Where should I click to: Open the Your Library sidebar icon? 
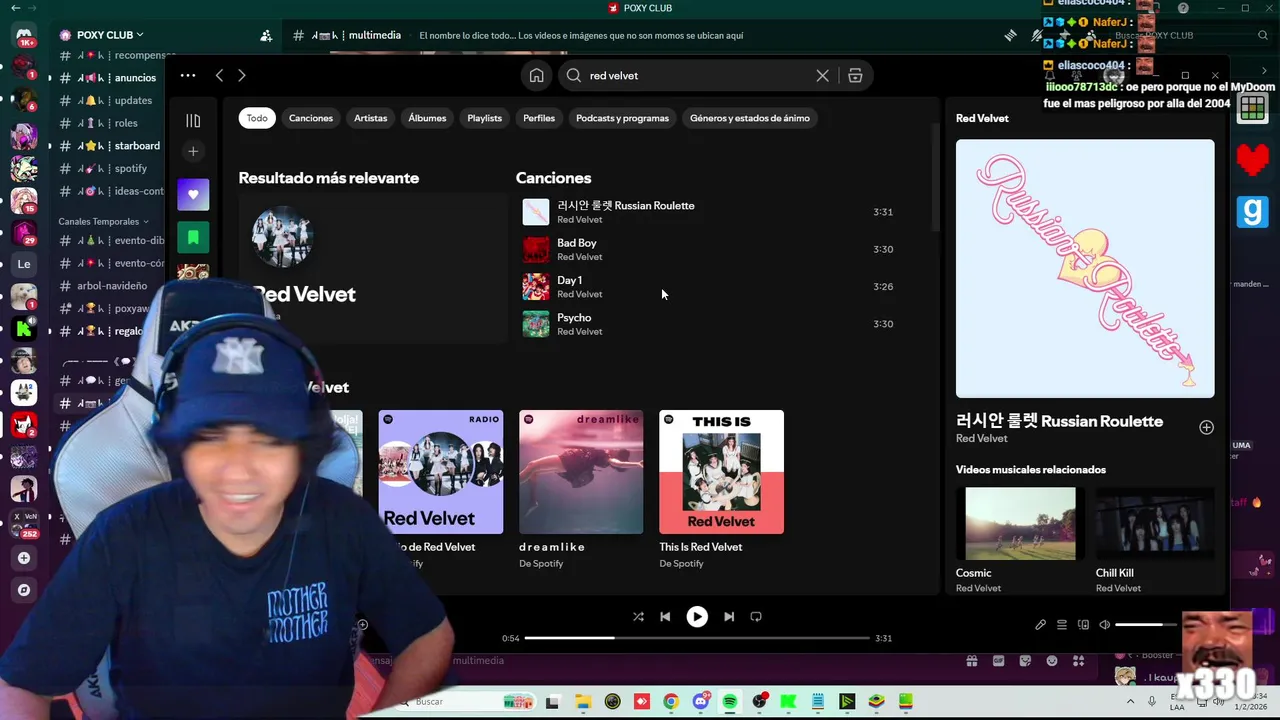[x=193, y=121]
